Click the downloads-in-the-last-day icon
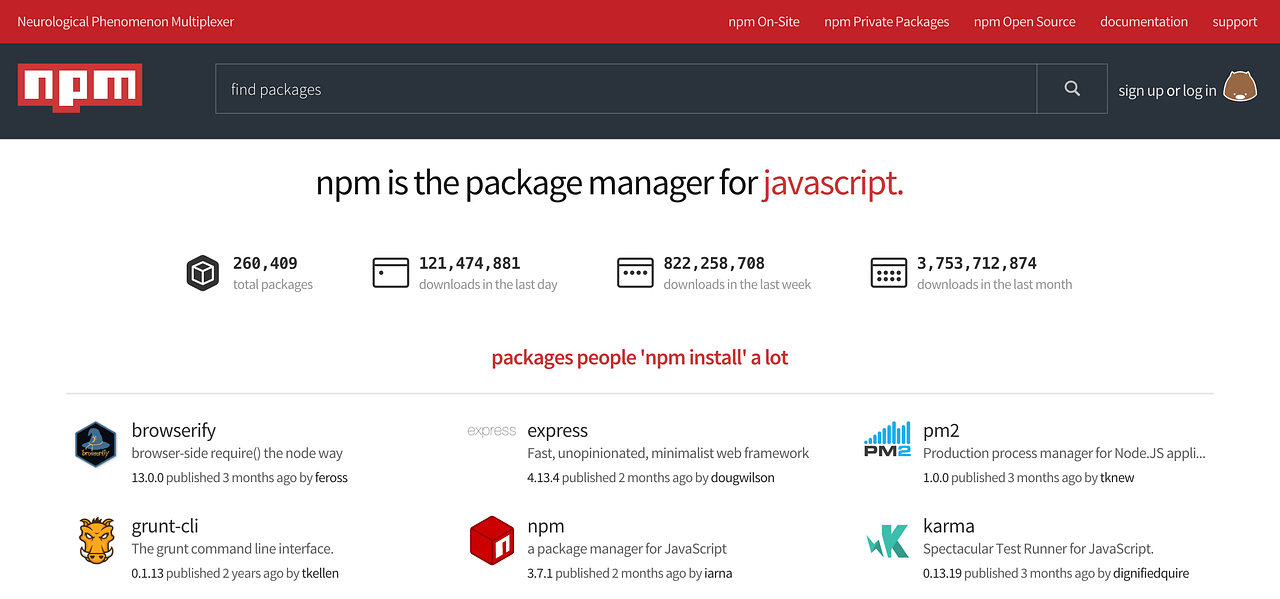Viewport: 1280px width, 599px height. [x=391, y=271]
